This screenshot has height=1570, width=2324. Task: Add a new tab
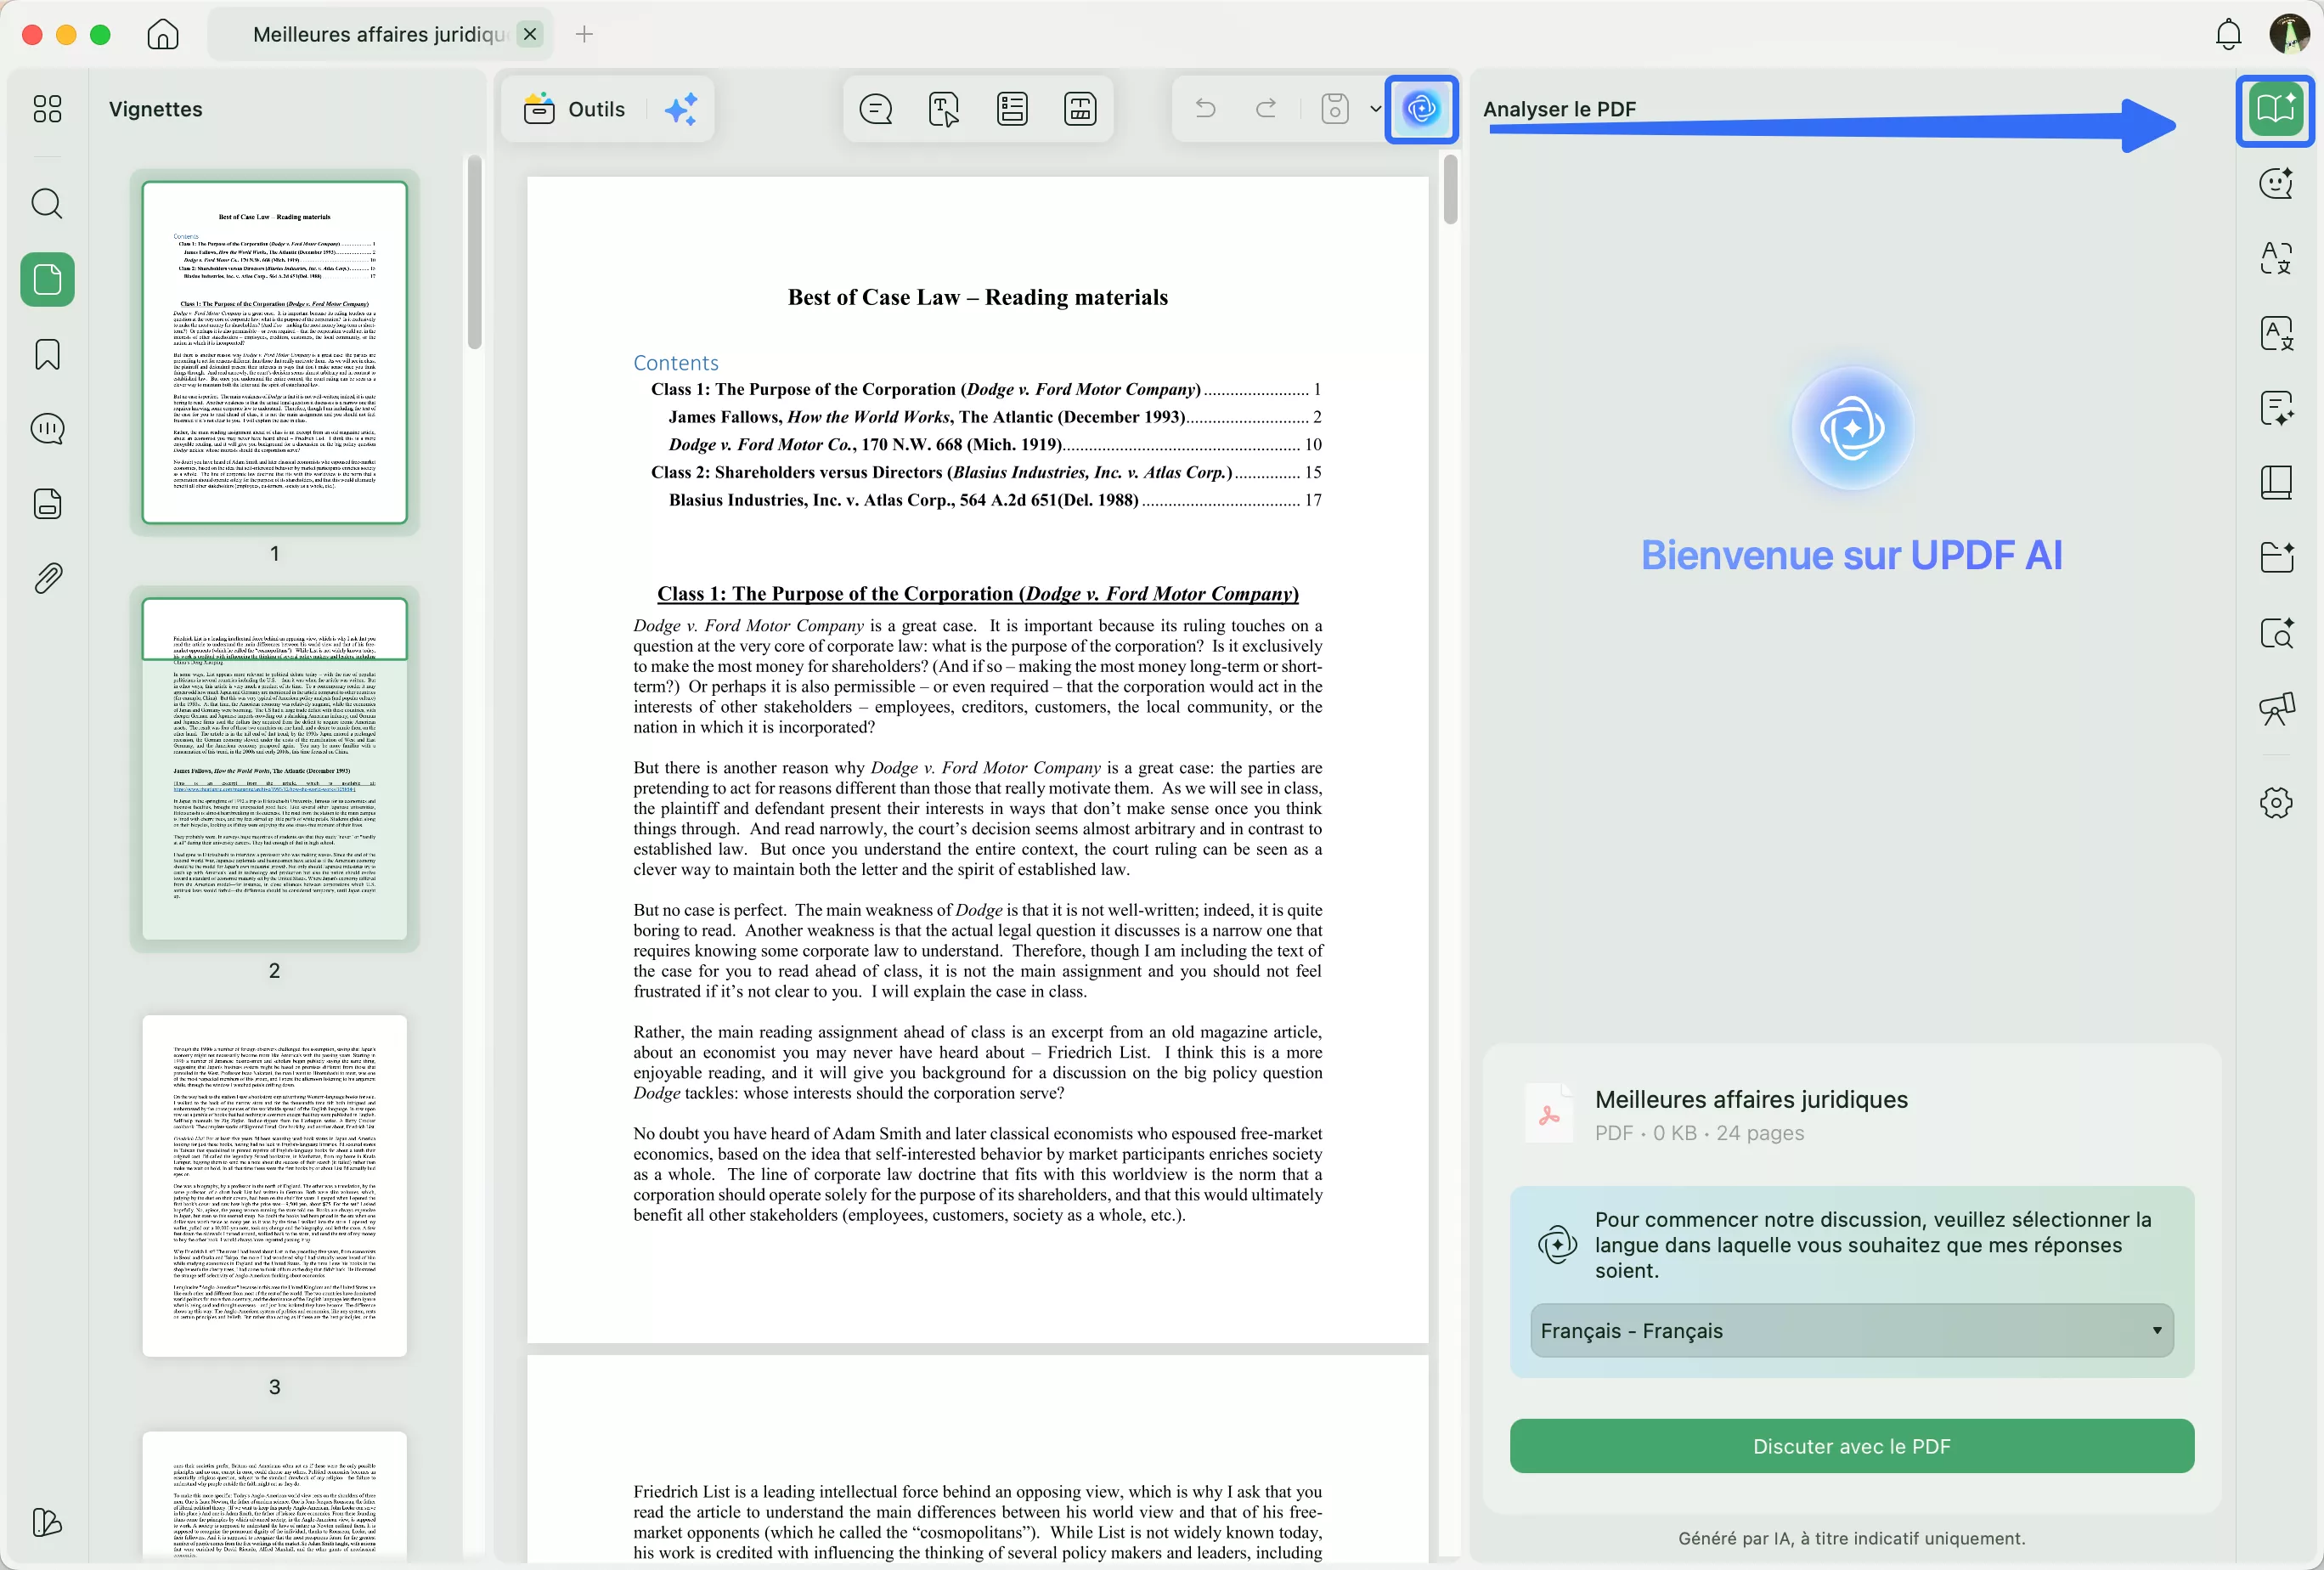coord(584,35)
